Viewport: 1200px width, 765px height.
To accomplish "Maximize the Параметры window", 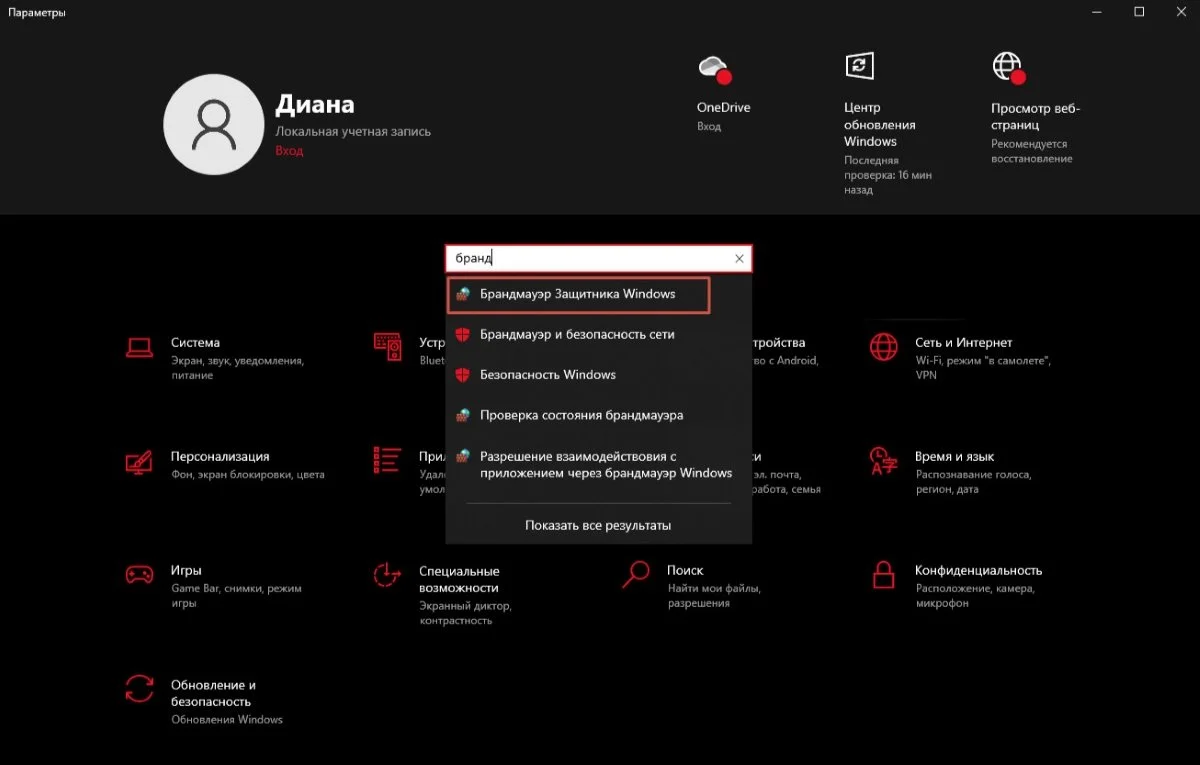I will tap(1139, 12).
